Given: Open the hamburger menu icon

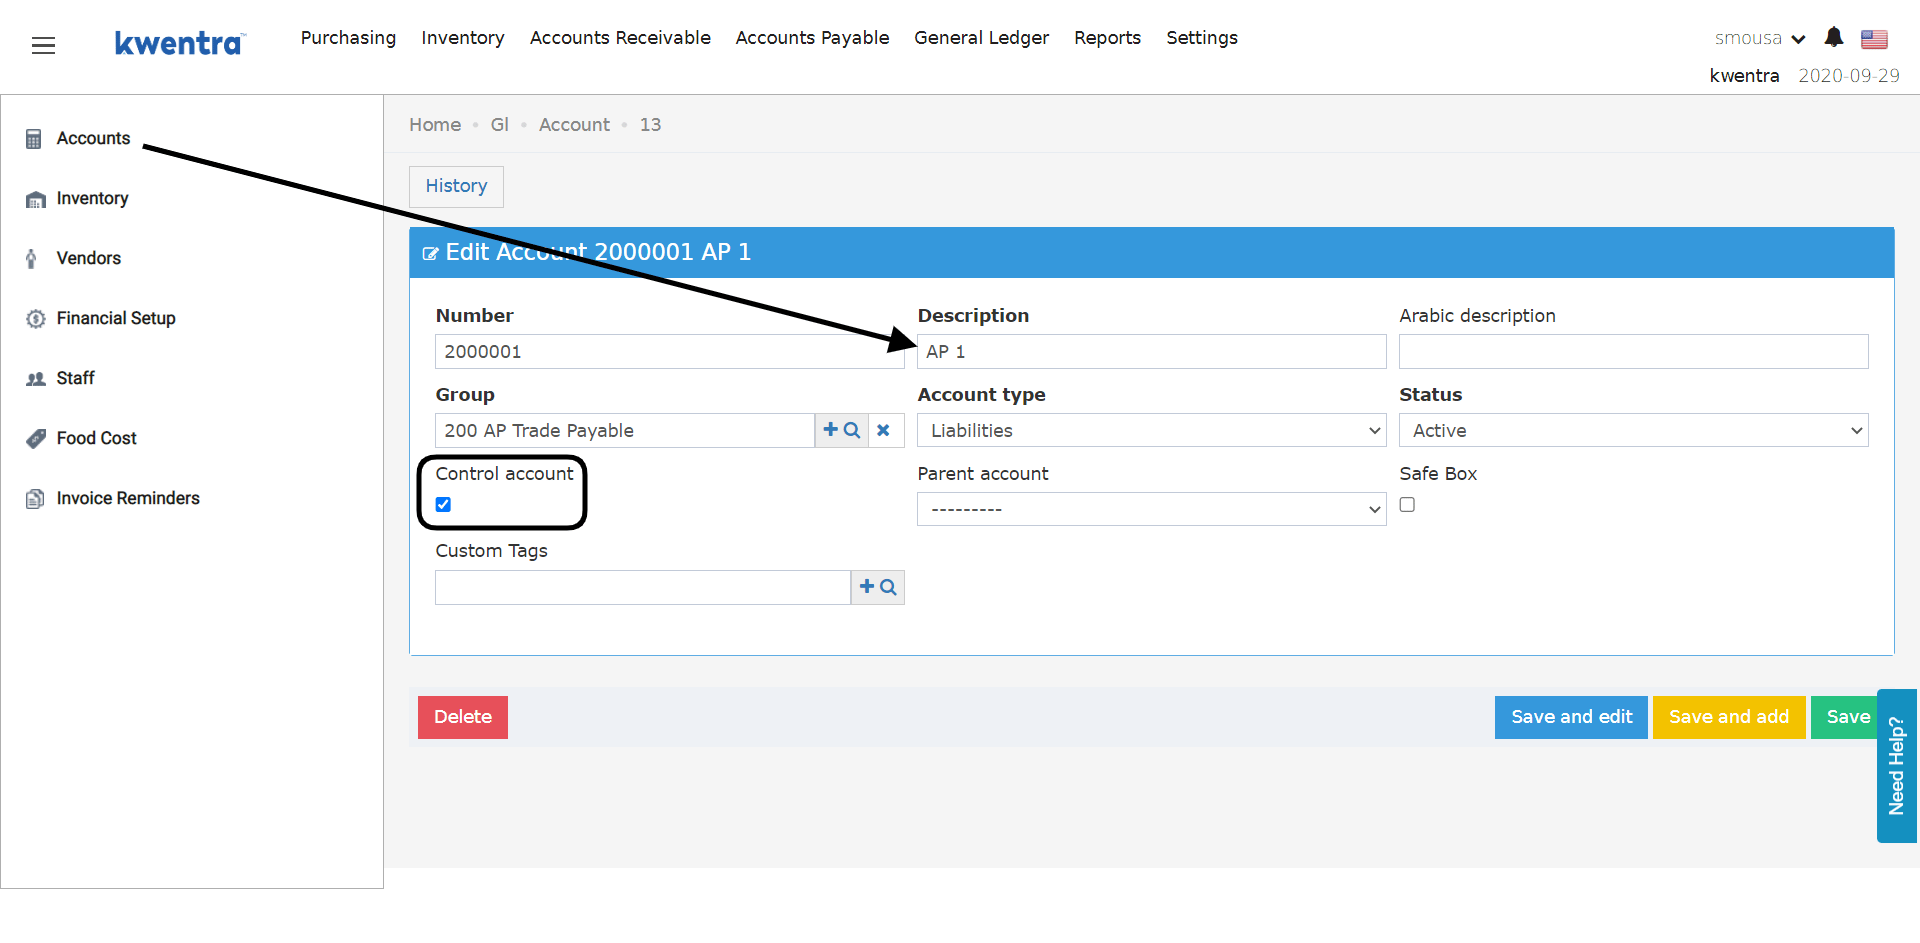Looking at the screenshot, I should [x=43, y=45].
